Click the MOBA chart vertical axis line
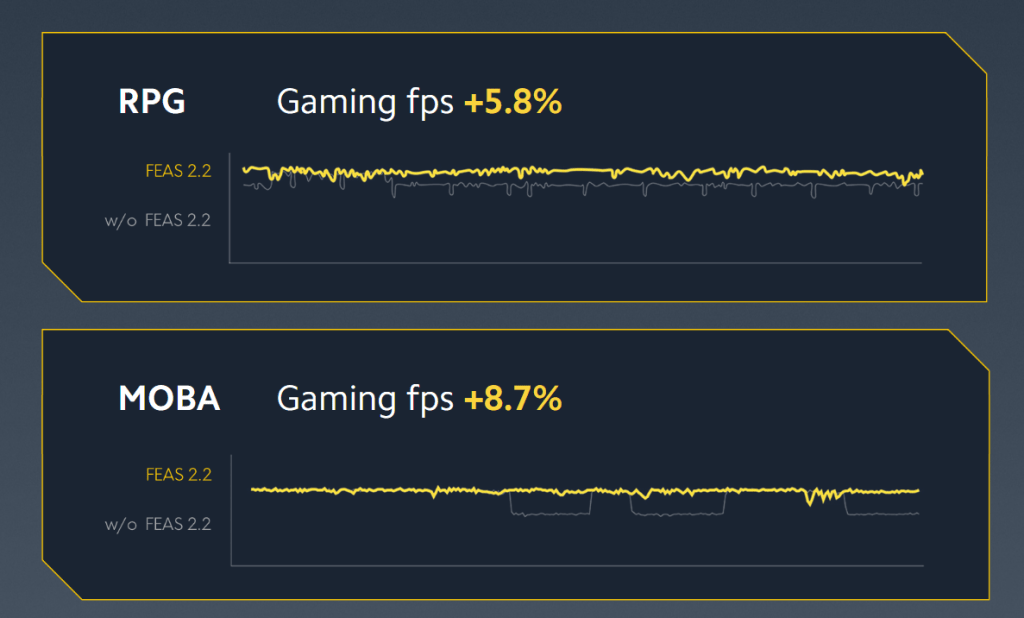The height and width of the screenshot is (618, 1024). [x=231, y=512]
